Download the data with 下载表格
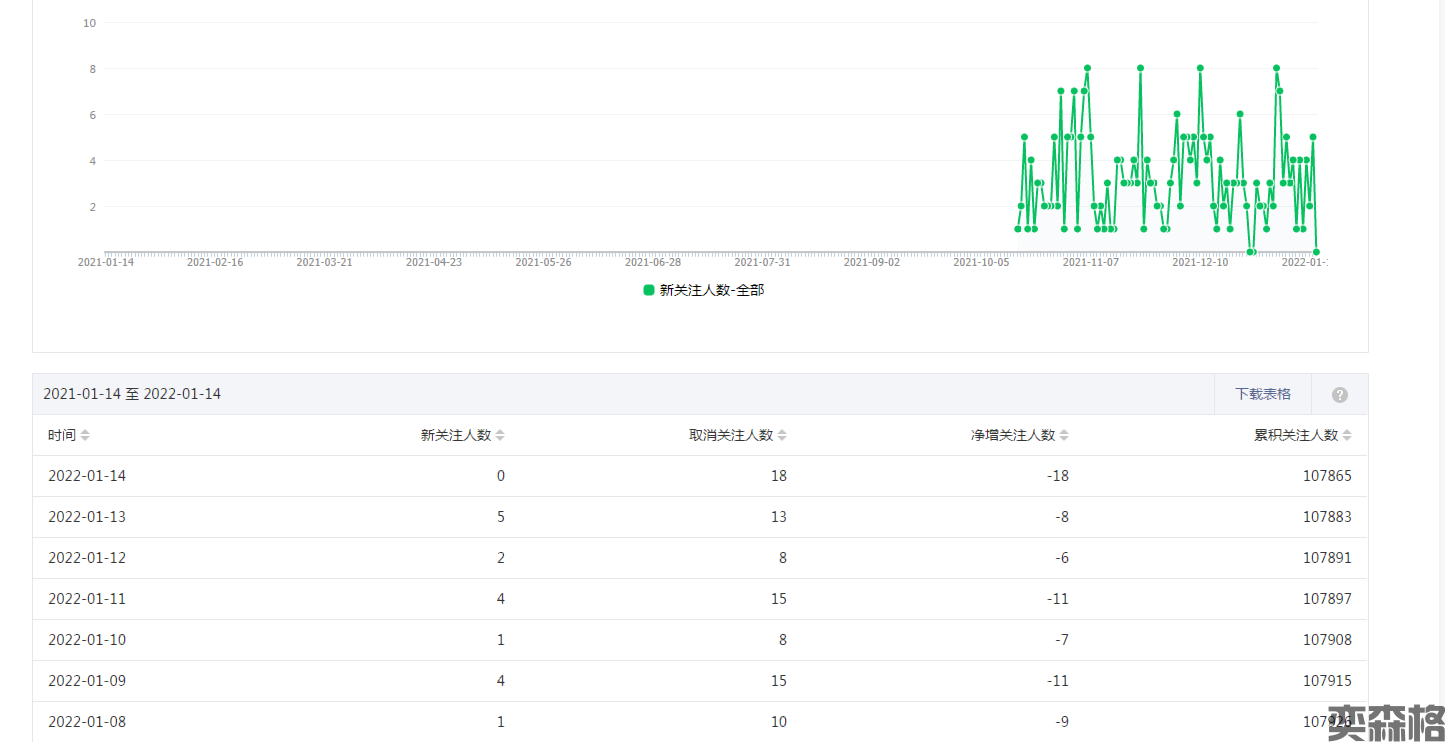This screenshot has height=742, width=1445. (1262, 394)
